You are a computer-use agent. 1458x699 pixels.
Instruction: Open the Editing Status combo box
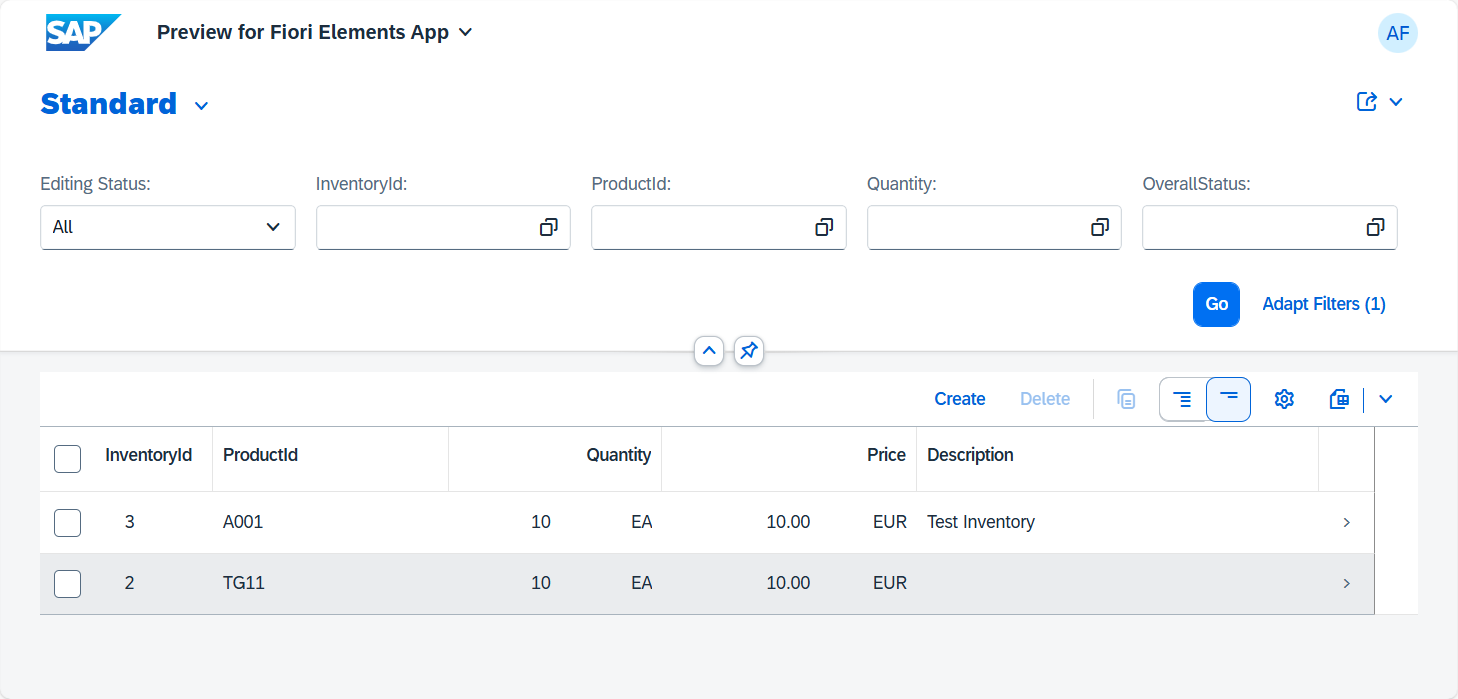168,227
